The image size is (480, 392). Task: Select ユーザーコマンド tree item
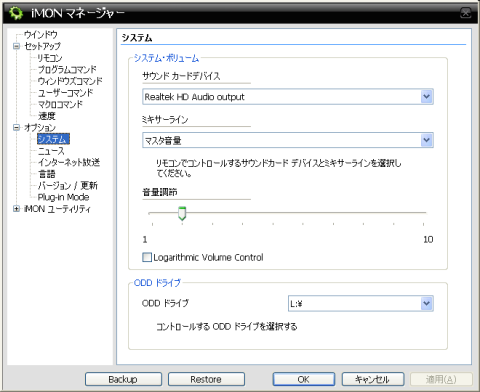(65, 93)
